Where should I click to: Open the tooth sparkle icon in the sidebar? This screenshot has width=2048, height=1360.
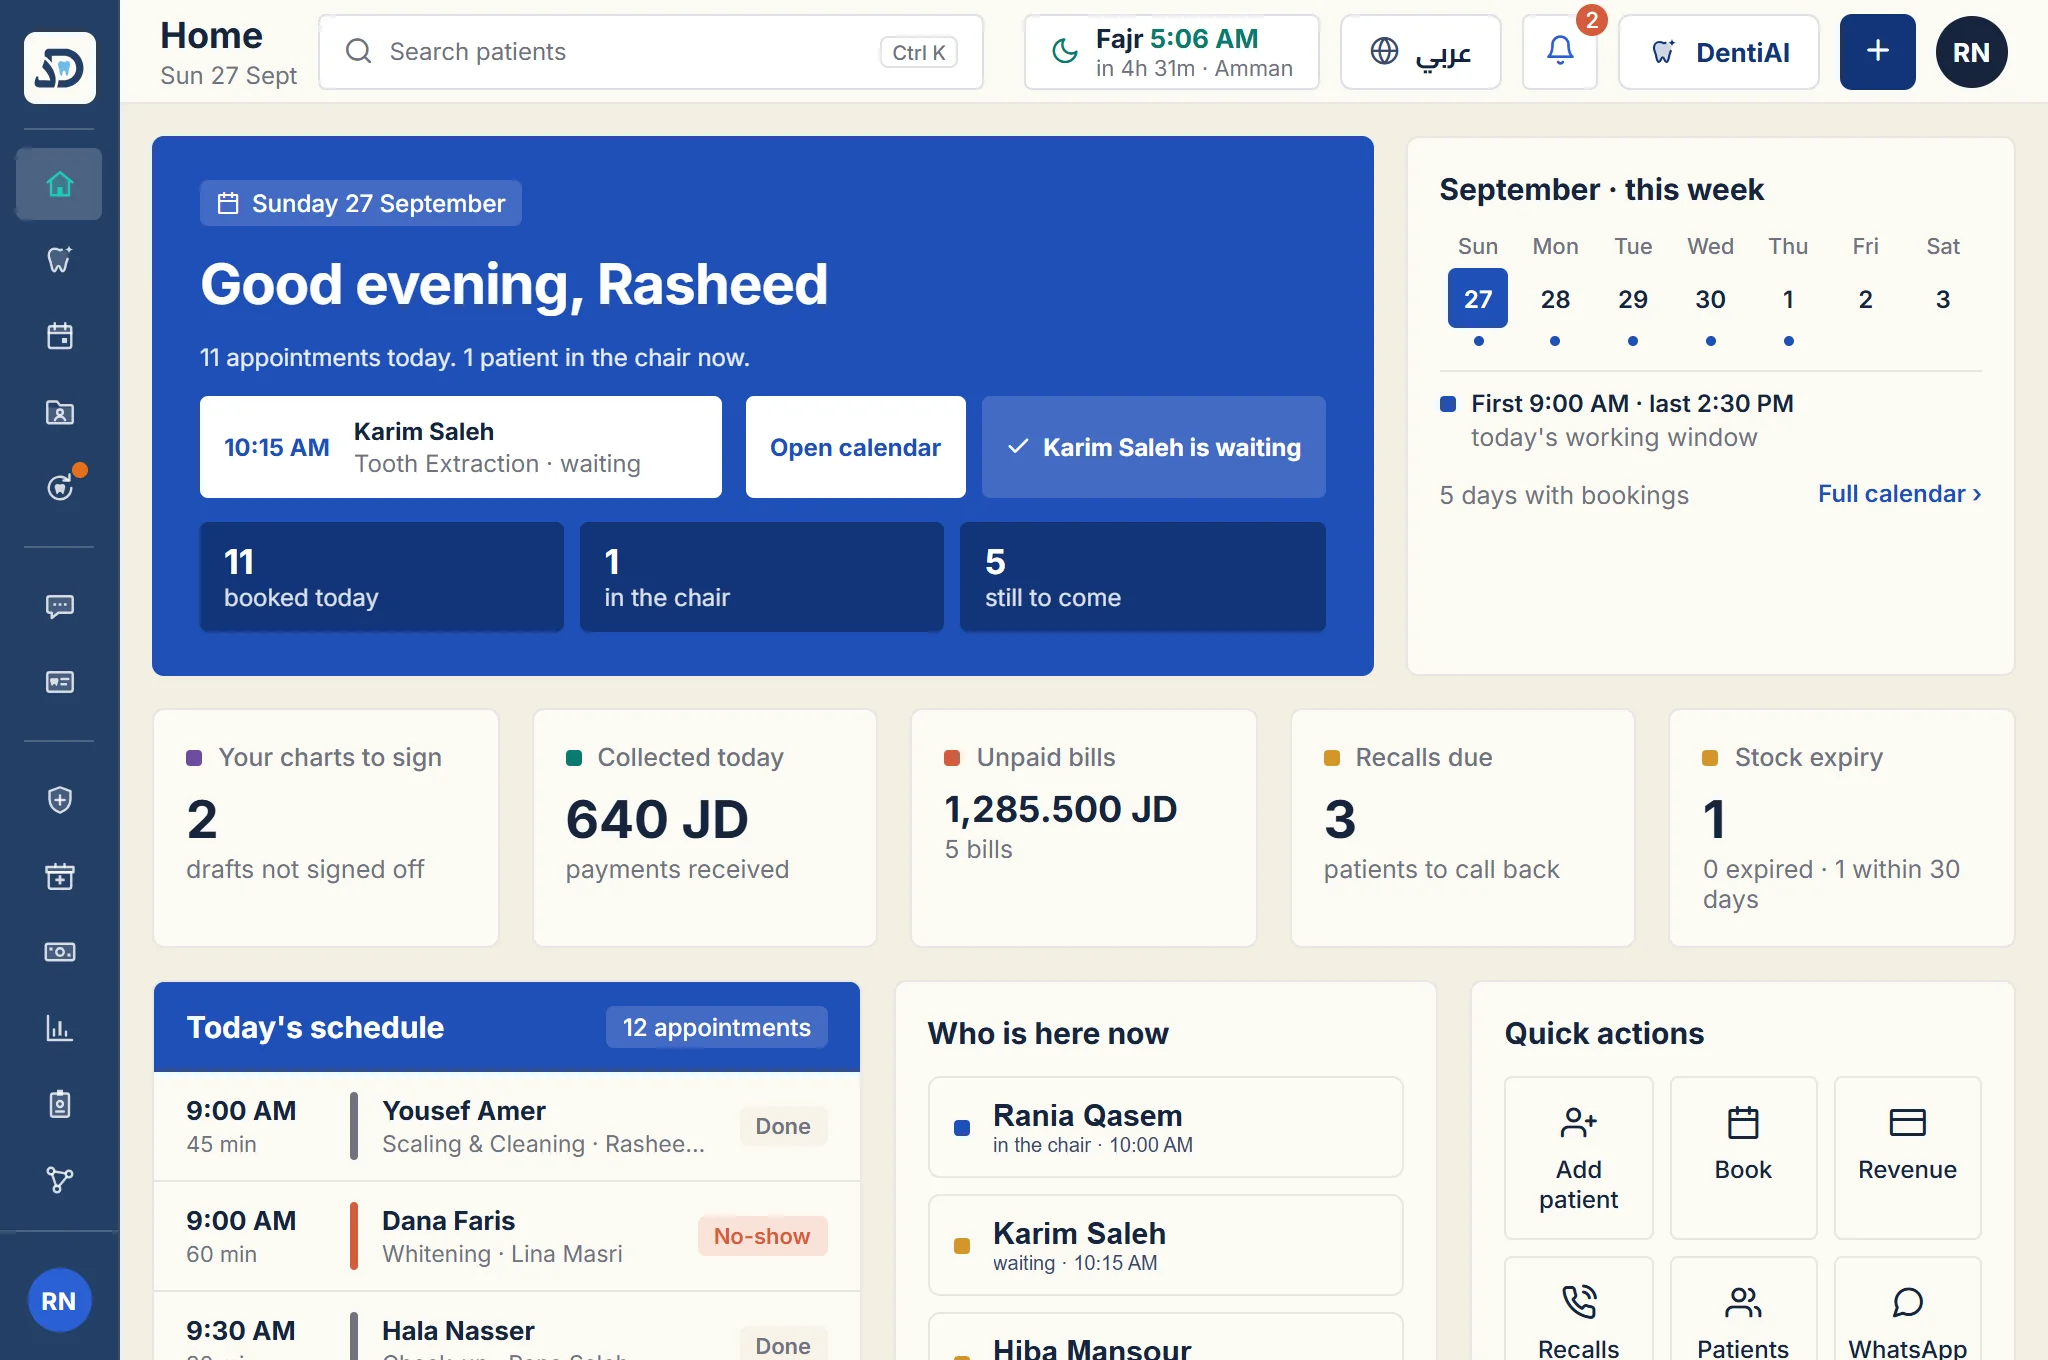coord(59,260)
